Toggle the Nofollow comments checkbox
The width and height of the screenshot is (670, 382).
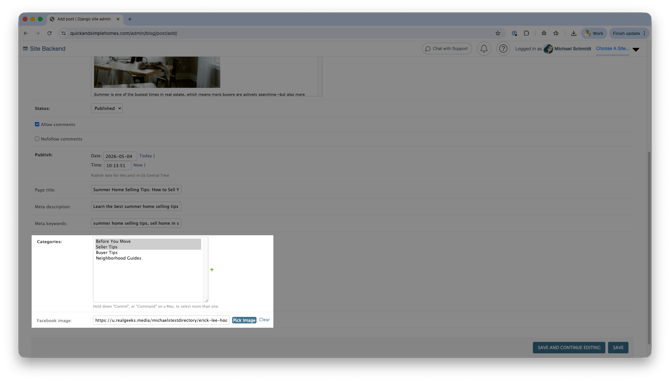37,139
